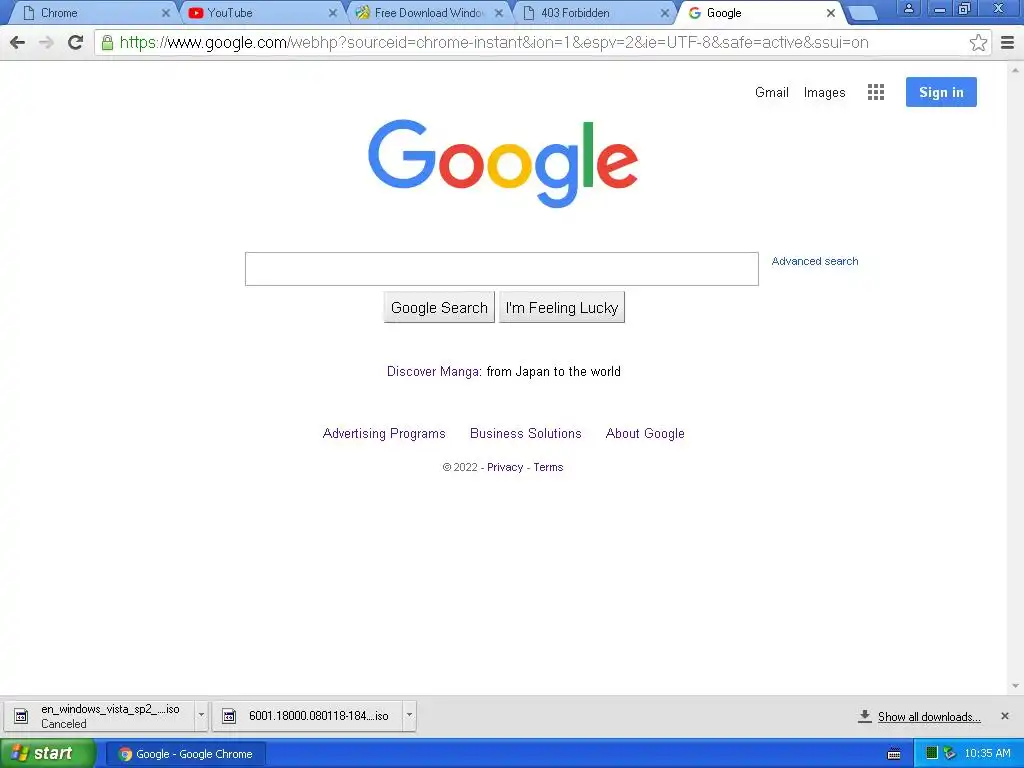Open the Images link
1024x768 pixels.
[824, 93]
